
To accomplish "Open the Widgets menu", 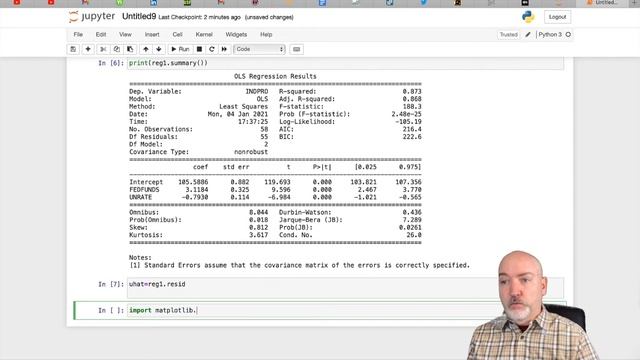I will (236, 35).
